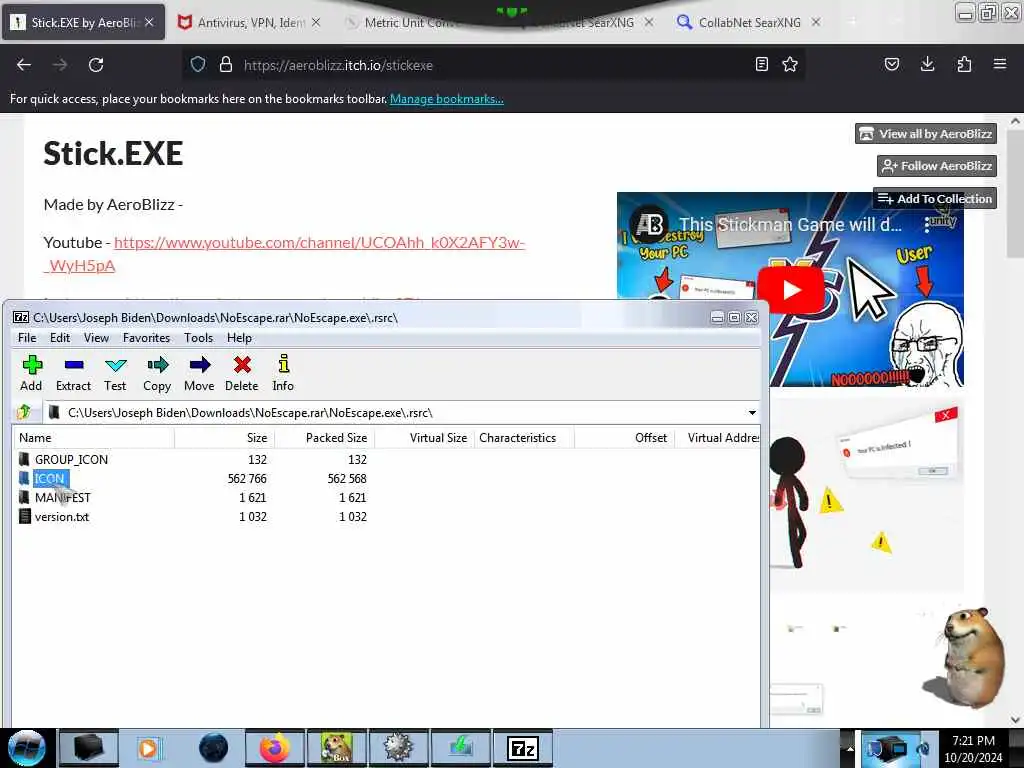The image size is (1024, 768).
Task: Click the Firefox URL address bar
Action: [493, 65]
